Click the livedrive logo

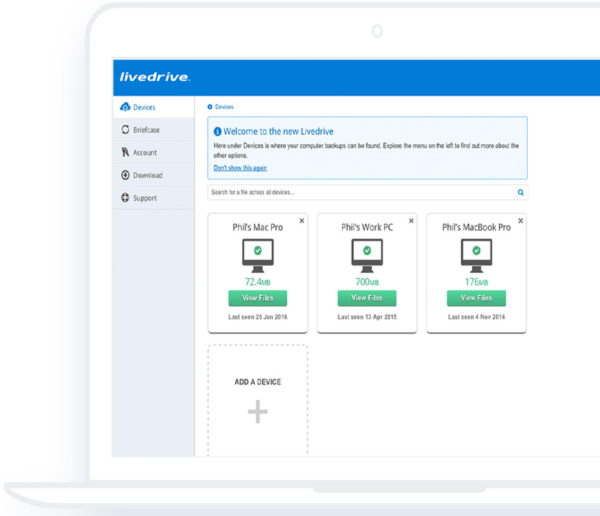(x=155, y=77)
